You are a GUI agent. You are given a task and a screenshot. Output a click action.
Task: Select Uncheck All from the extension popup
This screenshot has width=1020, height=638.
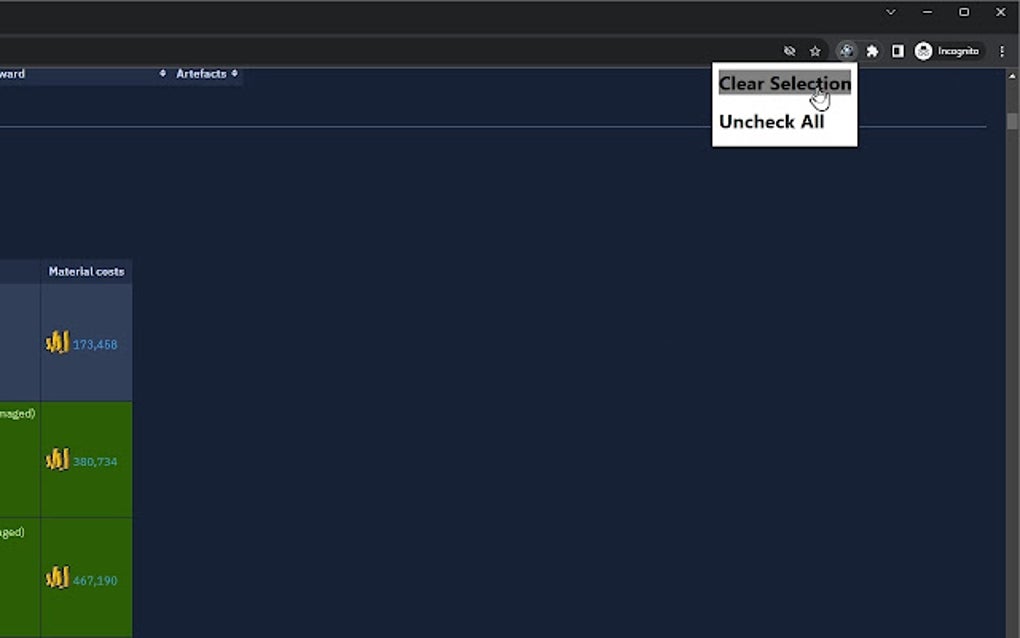pos(771,121)
